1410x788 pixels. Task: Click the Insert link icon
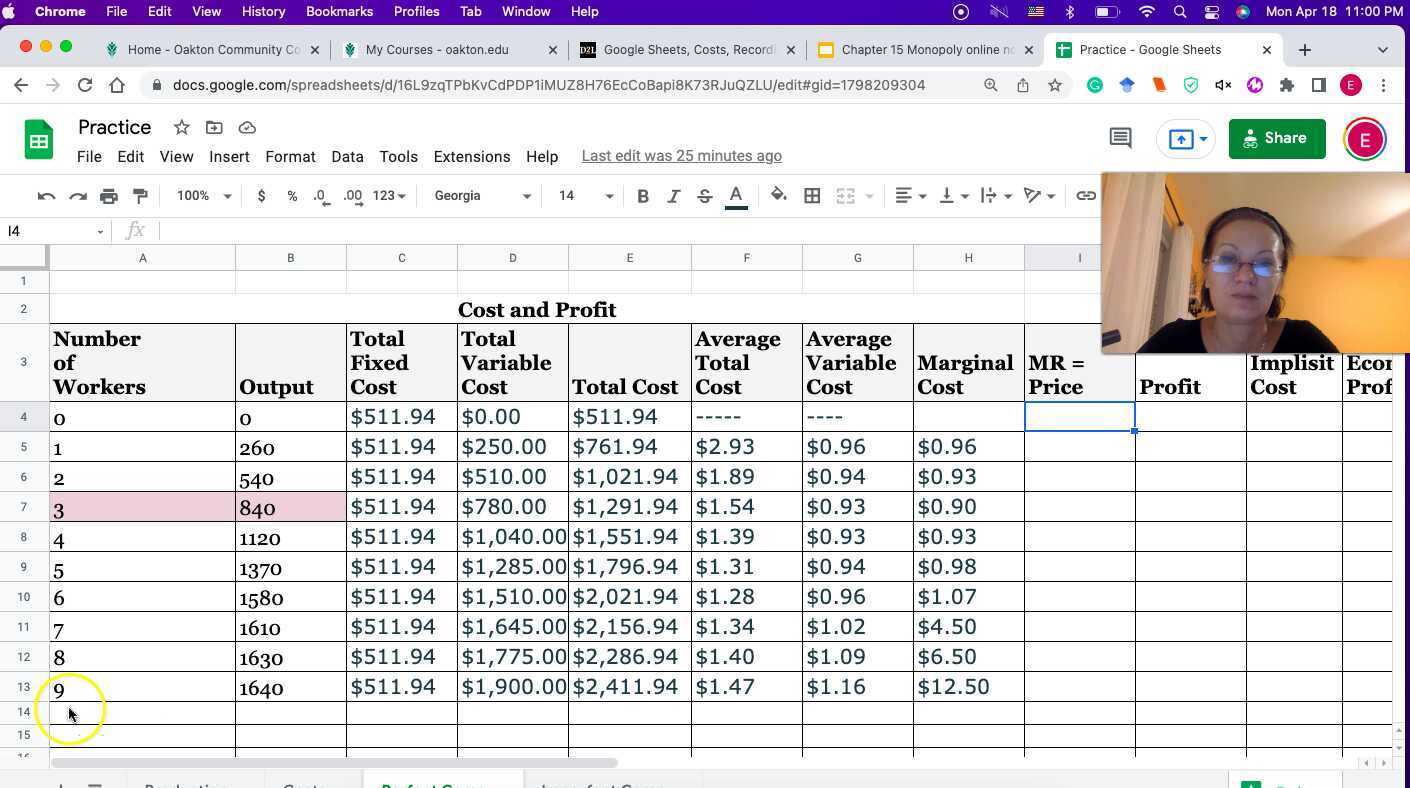1085,196
